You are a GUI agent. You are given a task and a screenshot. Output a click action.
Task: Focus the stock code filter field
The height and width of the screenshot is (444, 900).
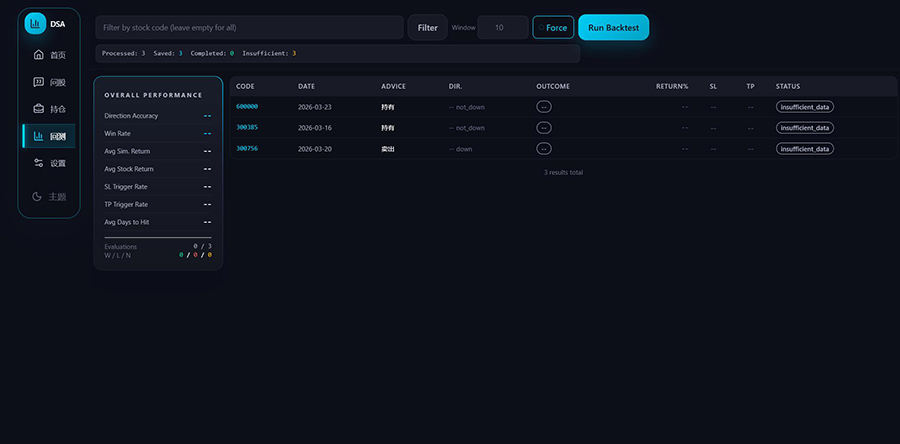[x=249, y=28]
